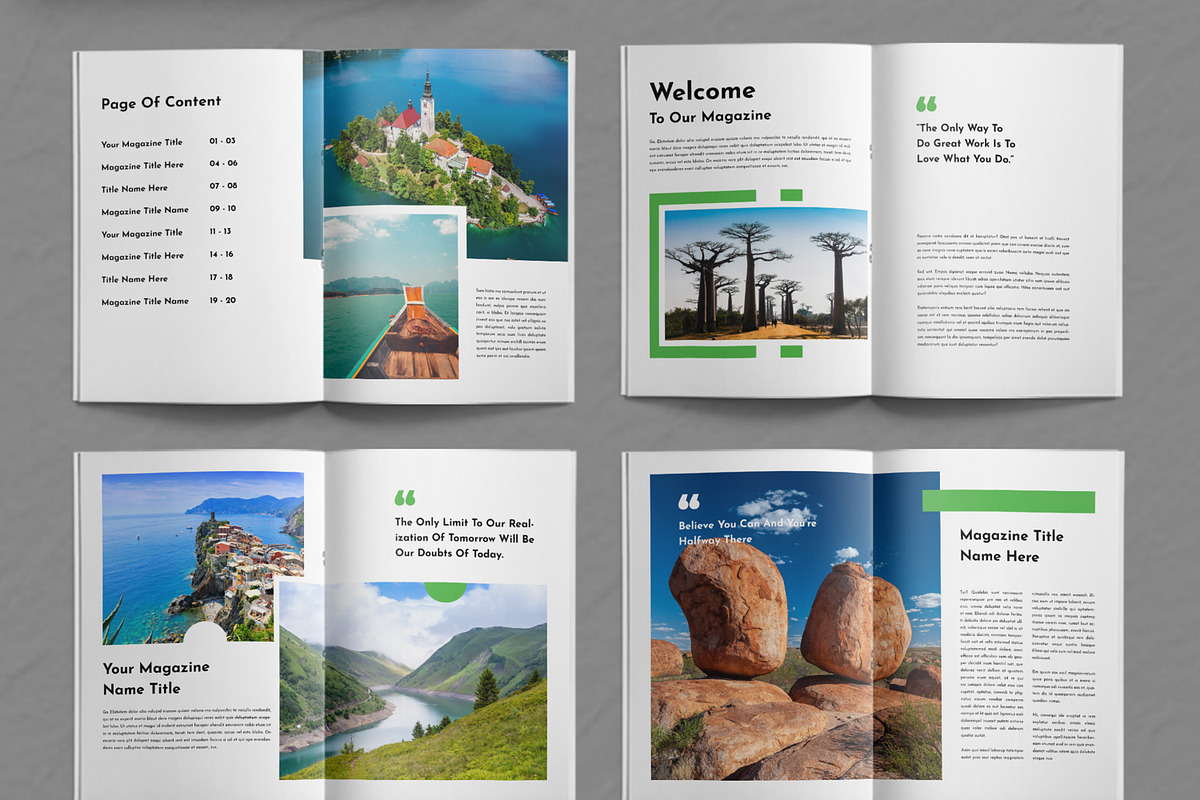The image size is (1200, 800).
Task: Click the "Page Of Content" heading
Action: [161, 102]
